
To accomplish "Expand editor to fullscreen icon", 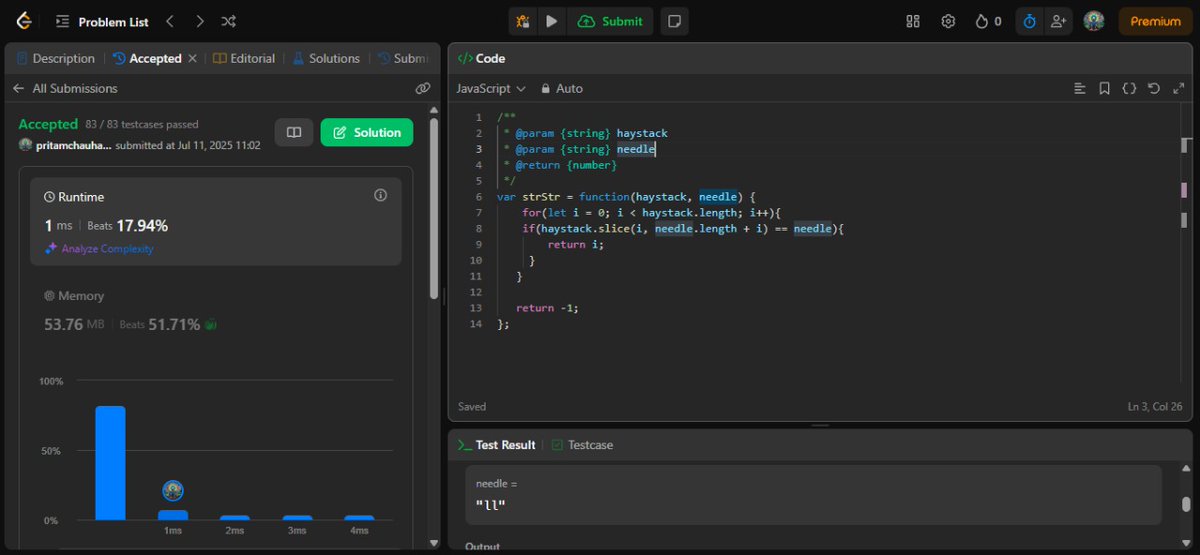I will click(x=1178, y=88).
